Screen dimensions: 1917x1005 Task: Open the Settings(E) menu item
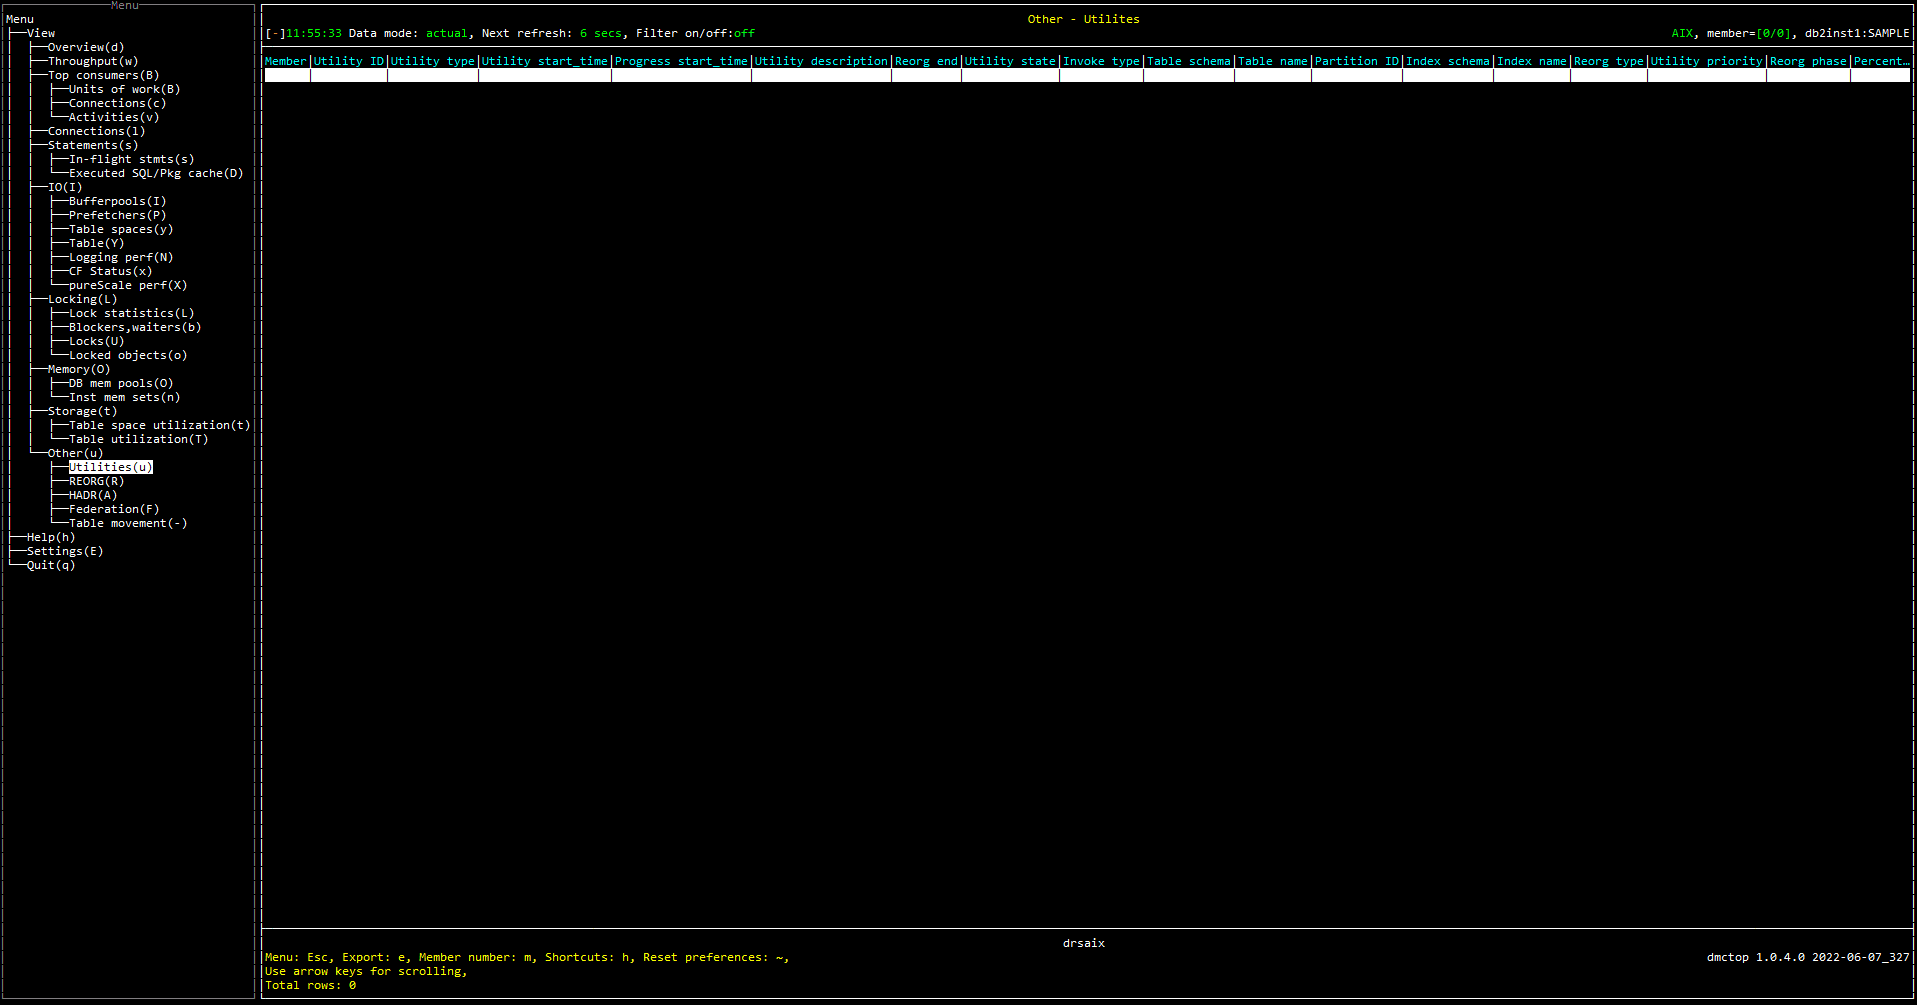point(64,551)
